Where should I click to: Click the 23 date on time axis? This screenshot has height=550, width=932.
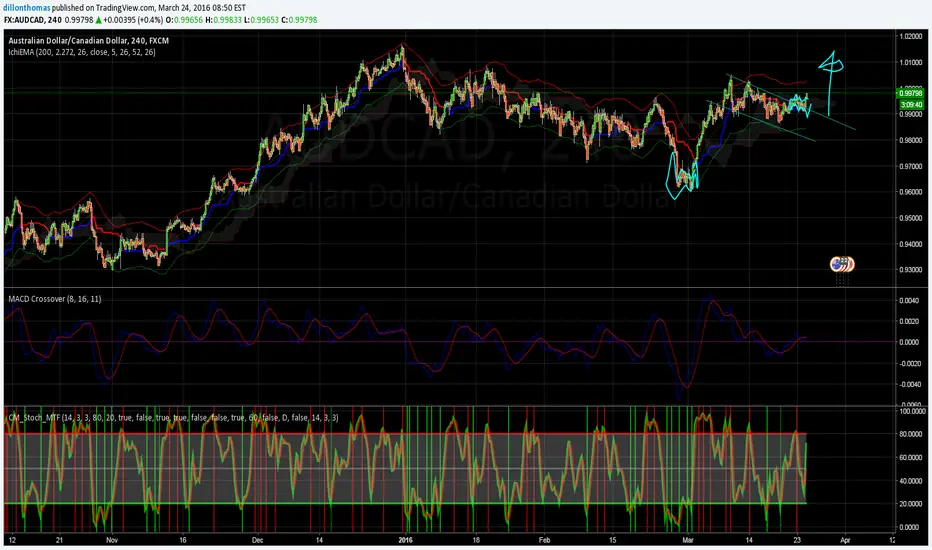(x=797, y=540)
